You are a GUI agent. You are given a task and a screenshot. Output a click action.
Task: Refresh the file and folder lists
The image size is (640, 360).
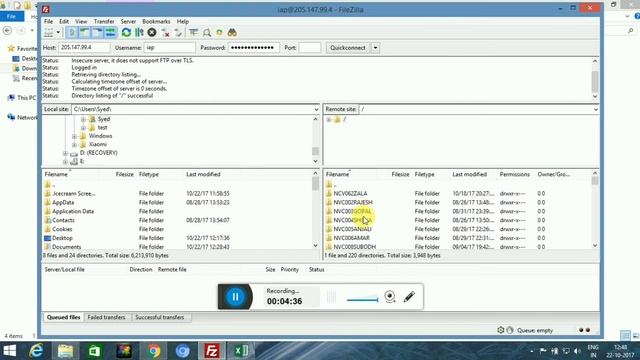126,32
